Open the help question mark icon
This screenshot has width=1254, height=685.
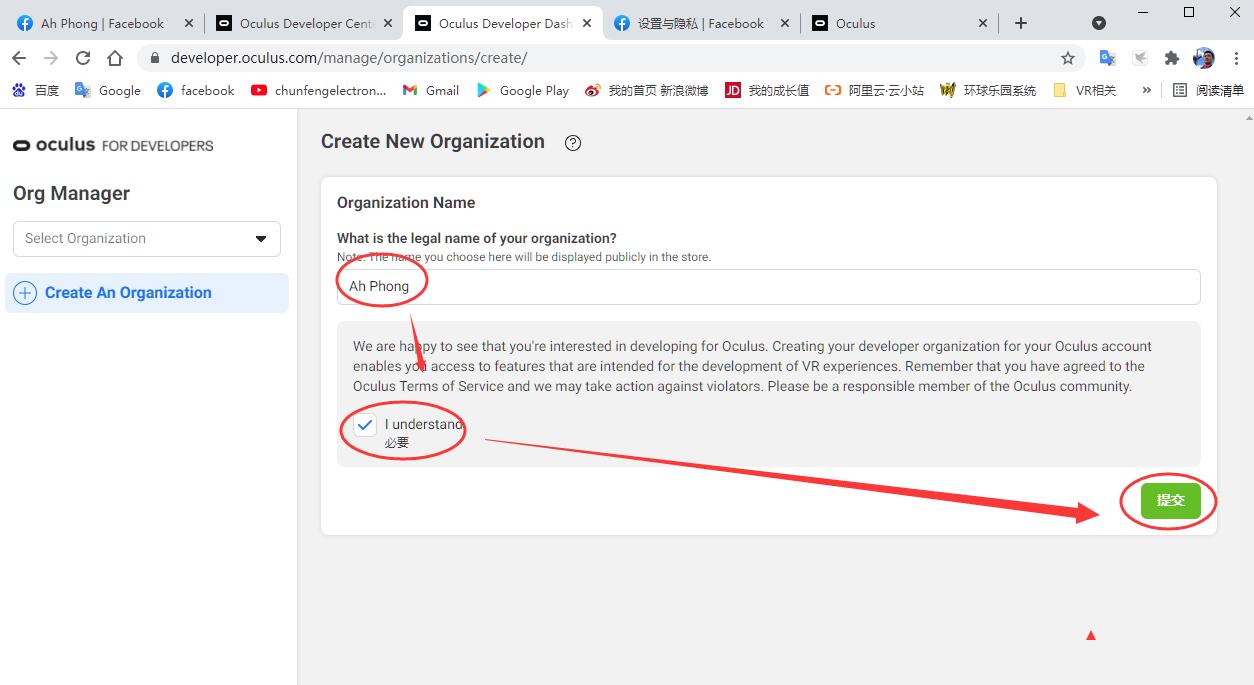coord(573,143)
